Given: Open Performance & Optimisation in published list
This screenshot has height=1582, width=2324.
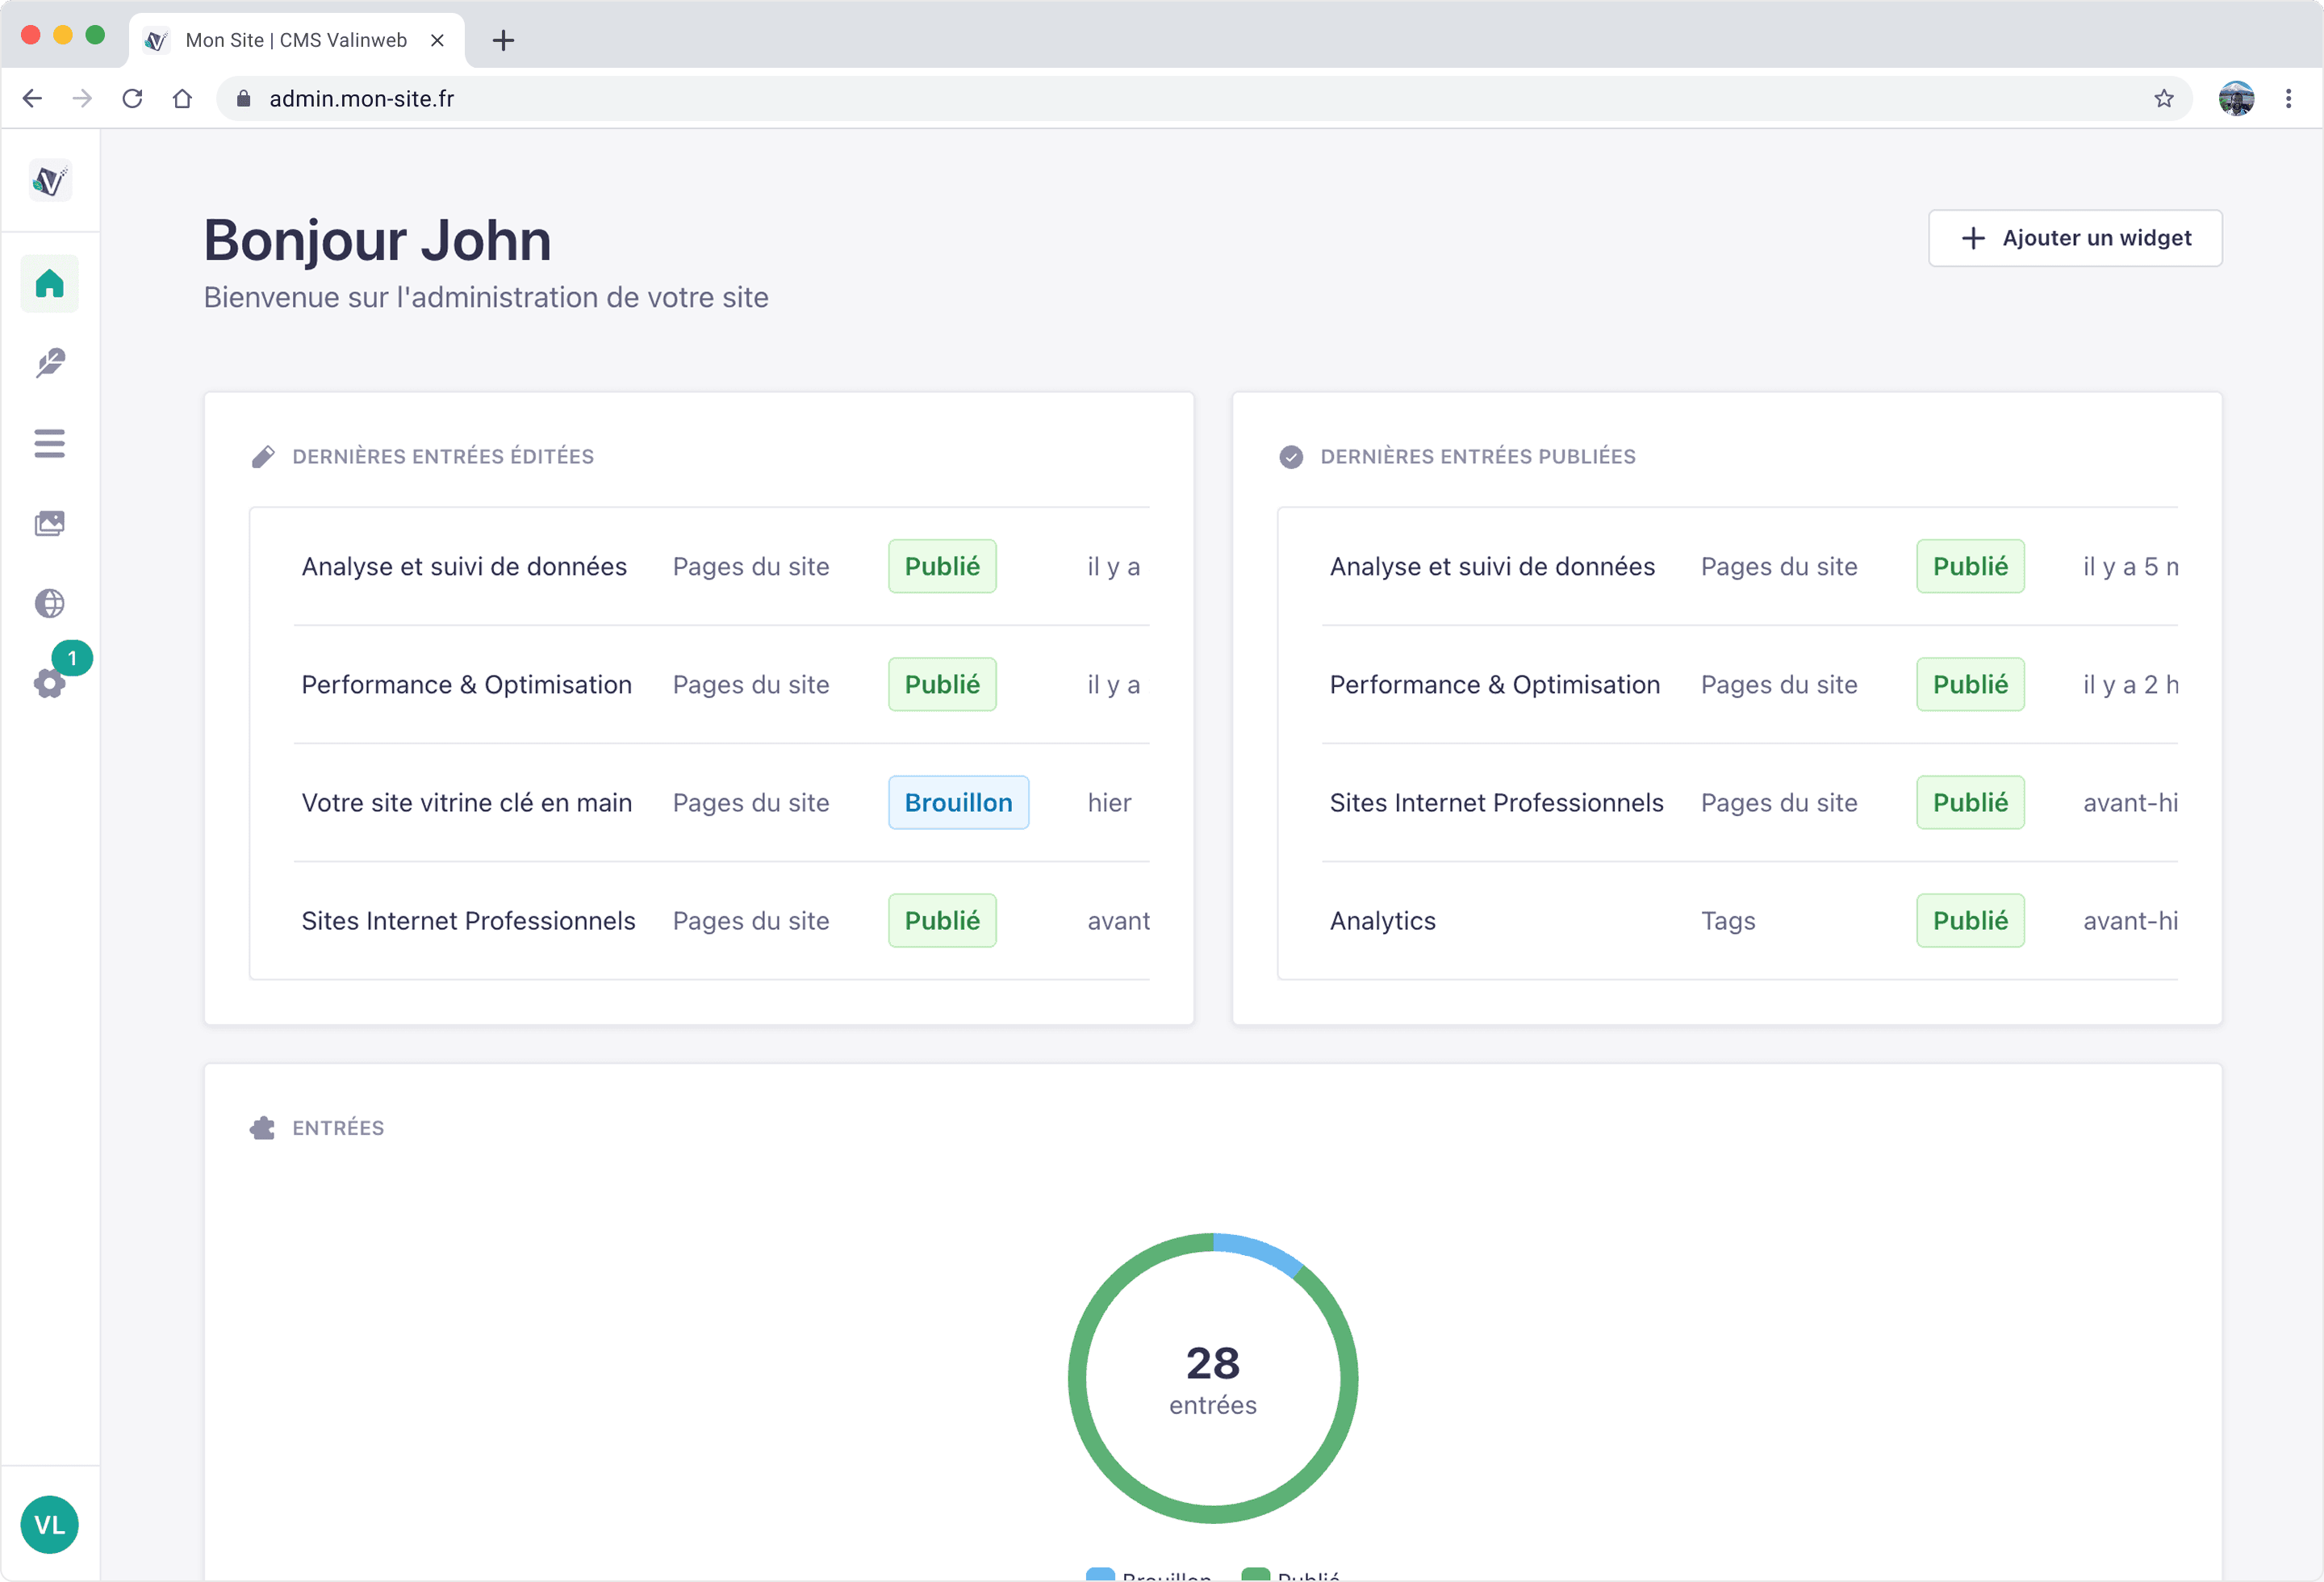Looking at the screenshot, I should click(x=1495, y=684).
